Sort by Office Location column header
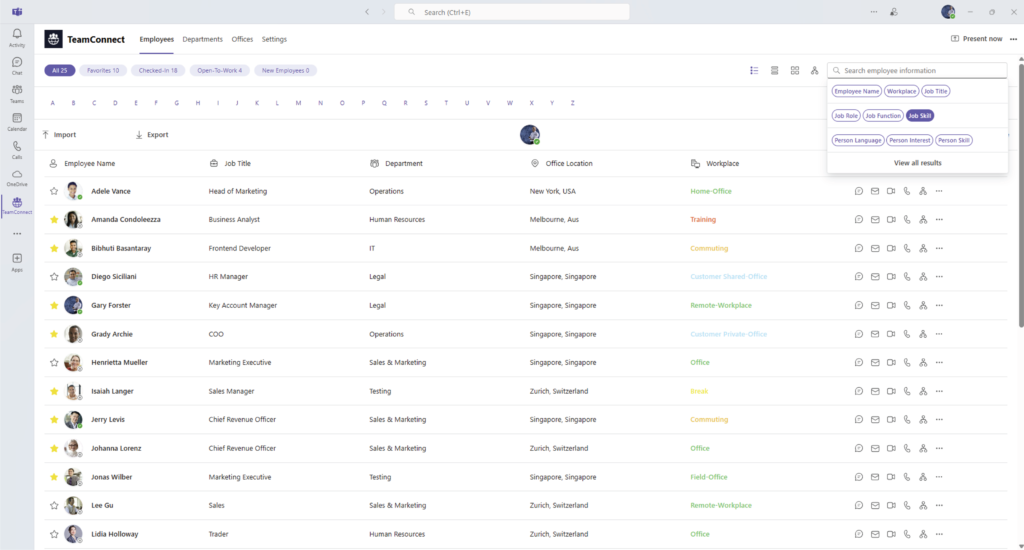The image size is (1024, 550). [x=569, y=163]
